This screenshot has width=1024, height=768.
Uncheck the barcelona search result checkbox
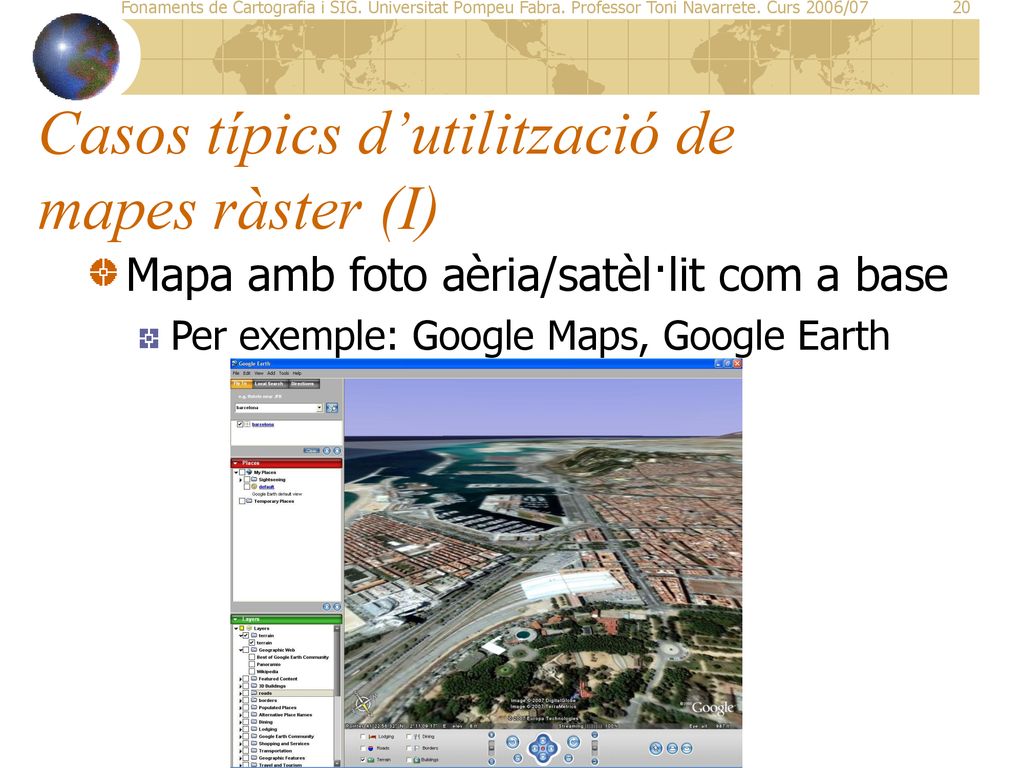click(x=240, y=424)
